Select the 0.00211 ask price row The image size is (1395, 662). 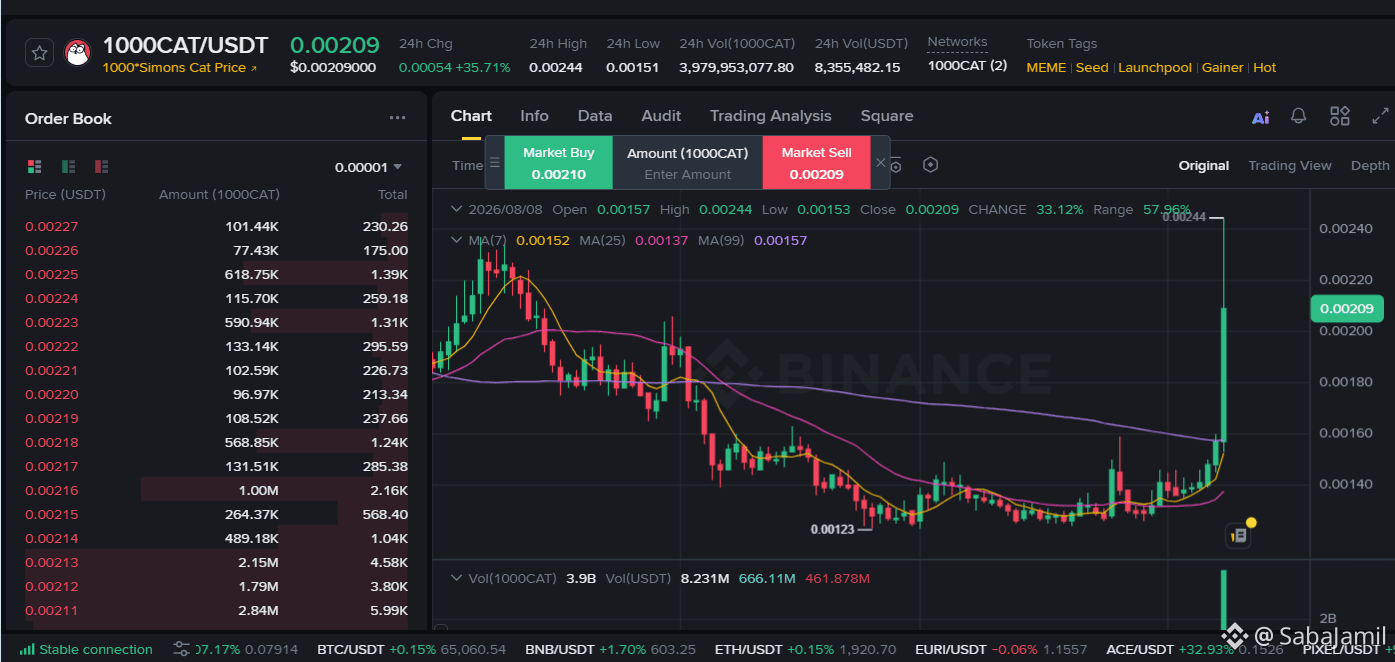point(216,610)
